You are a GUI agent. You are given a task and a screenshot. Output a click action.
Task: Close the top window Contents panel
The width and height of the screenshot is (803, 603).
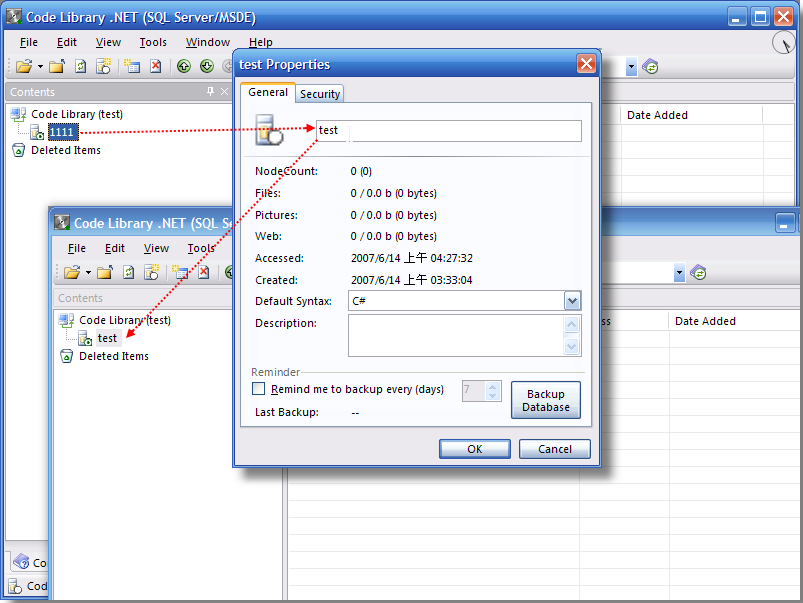[224, 91]
